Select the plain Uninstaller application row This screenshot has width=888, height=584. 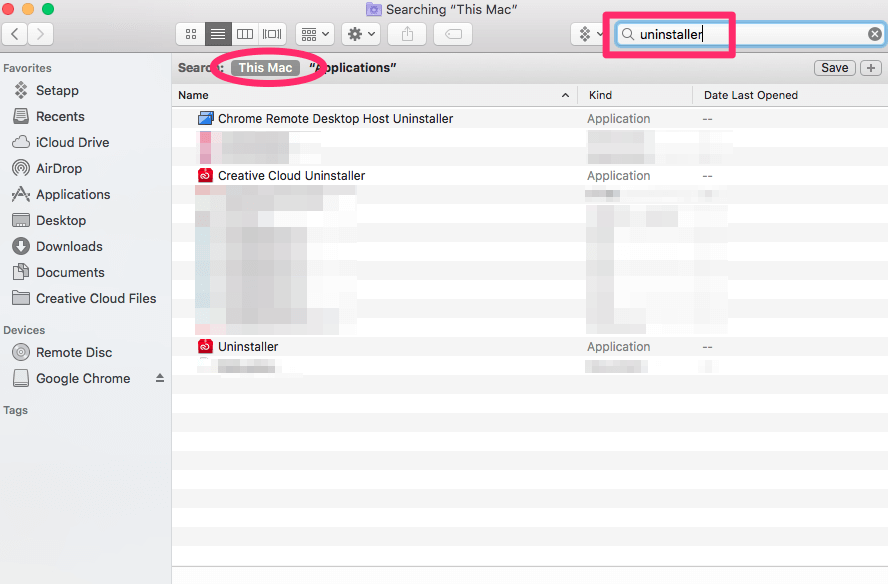pos(530,347)
